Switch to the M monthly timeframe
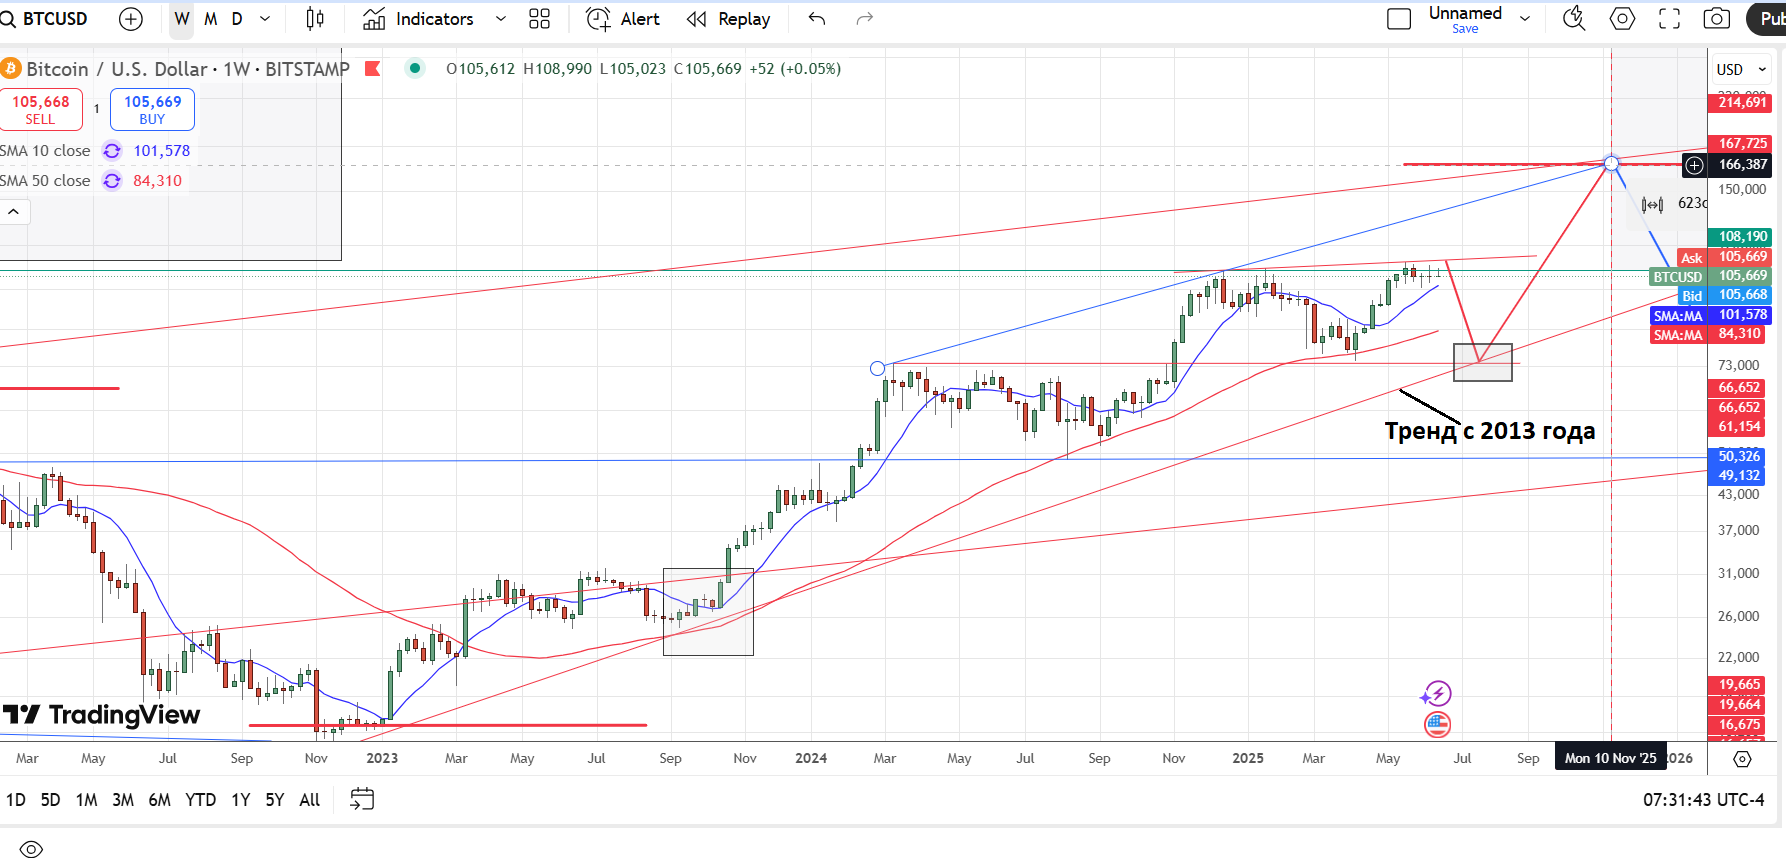 [210, 19]
